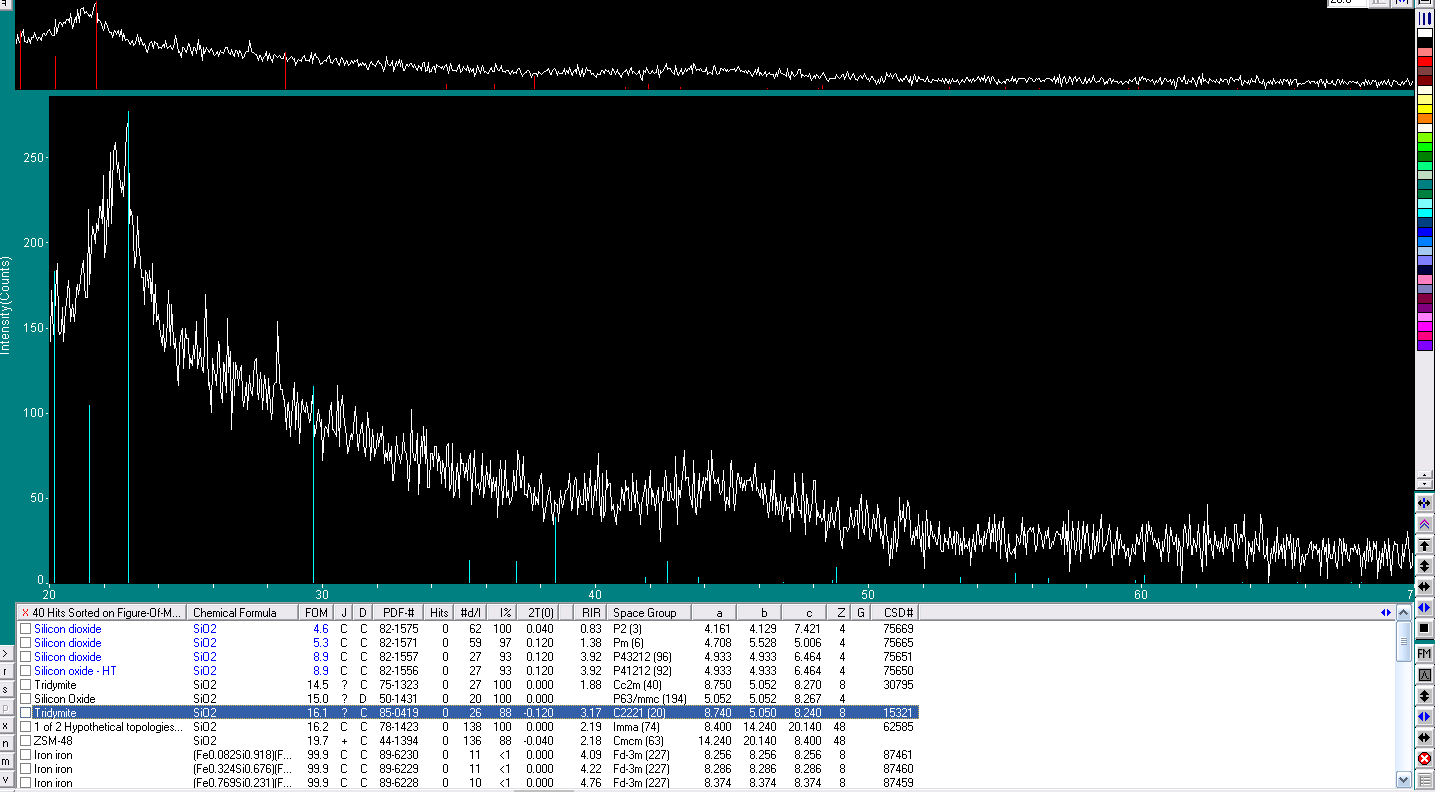
Task: Check the Silicon oxide - HT checkbox
Action: tap(26, 671)
